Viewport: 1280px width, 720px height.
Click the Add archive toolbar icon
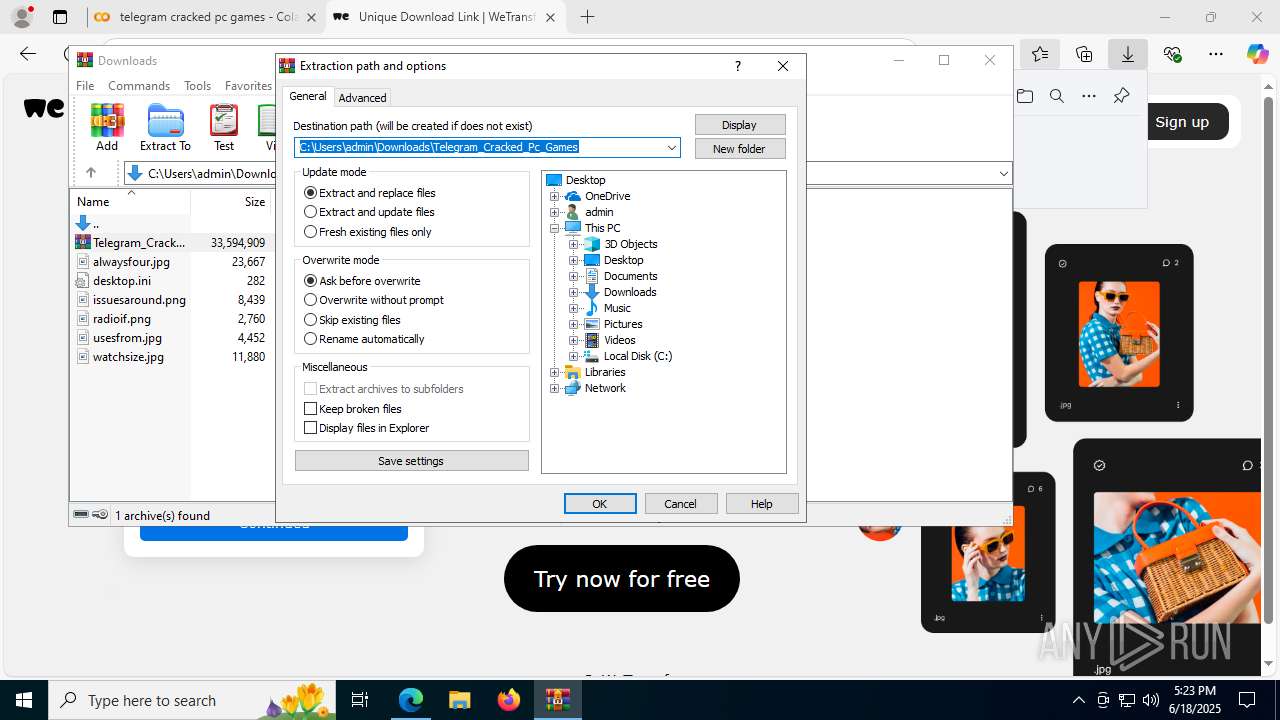tap(107, 127)
